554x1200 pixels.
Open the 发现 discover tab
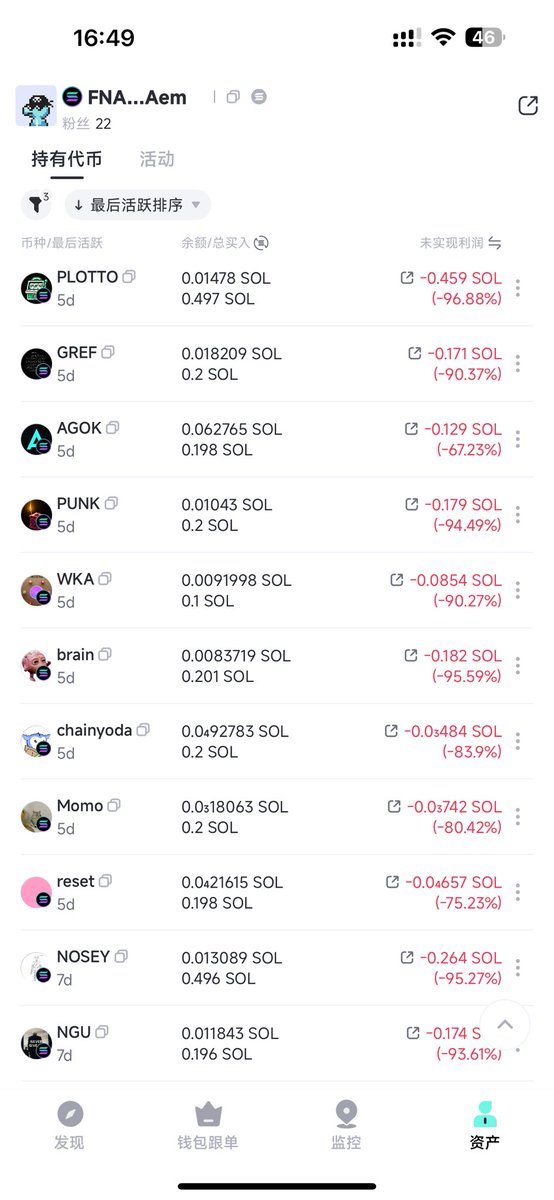tap(70, 1126)
